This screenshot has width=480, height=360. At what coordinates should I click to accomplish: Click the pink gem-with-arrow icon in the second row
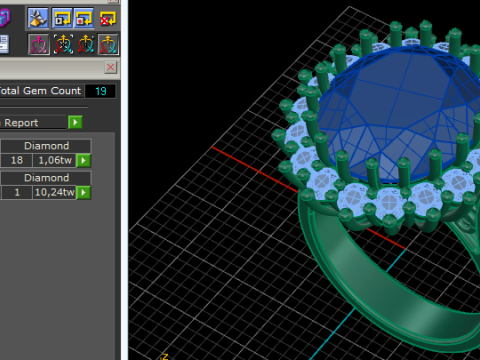(x=39, y=44)
